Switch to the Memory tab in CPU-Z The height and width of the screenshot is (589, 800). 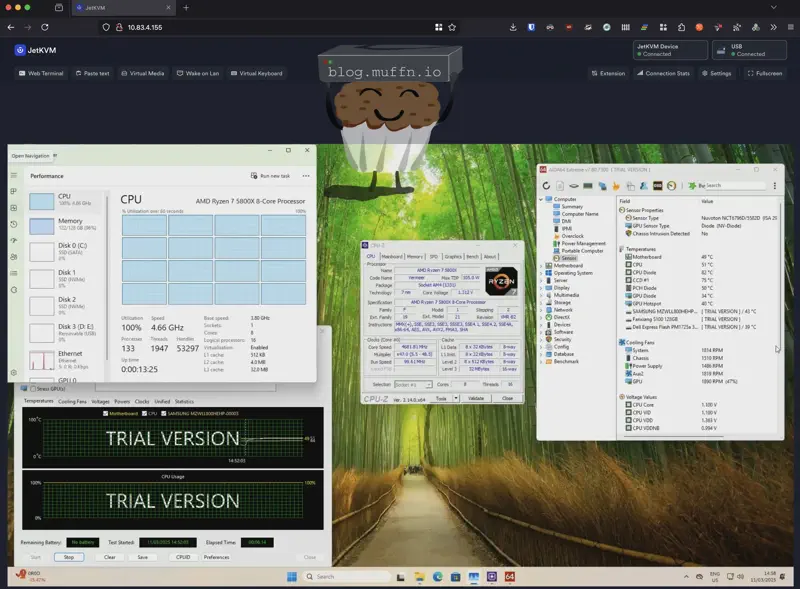click(x=414, y=256)
